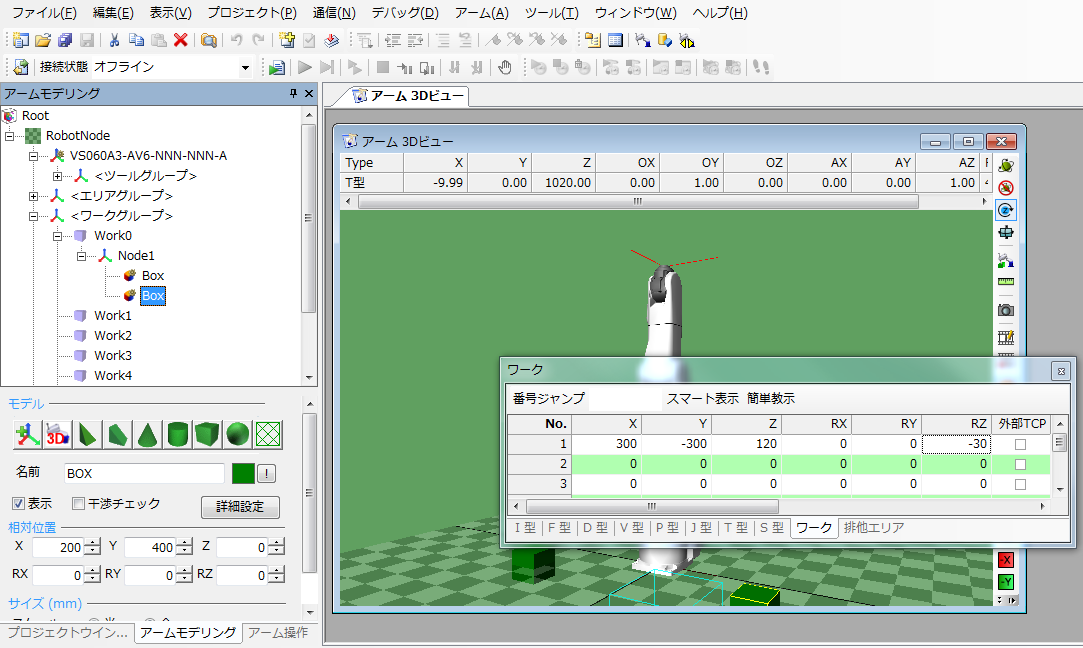Click the open folder icon in toolbar
1083x648 pixels.
coord(43,41)
